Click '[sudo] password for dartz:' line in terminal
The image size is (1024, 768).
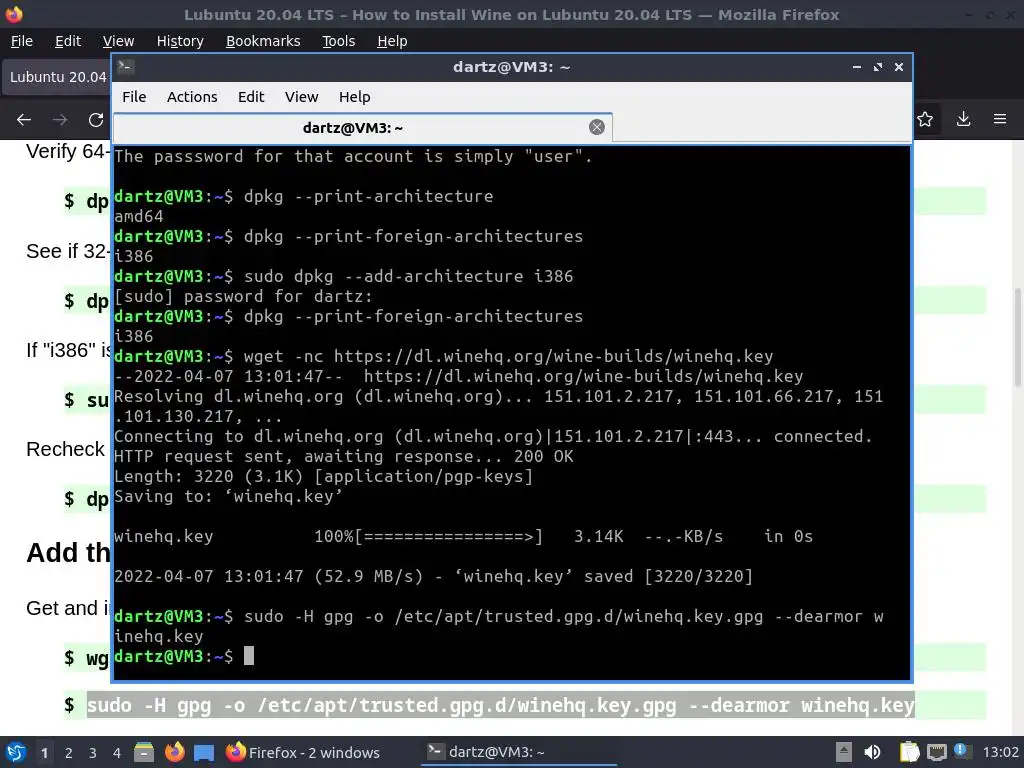click(x=243, y=296)
